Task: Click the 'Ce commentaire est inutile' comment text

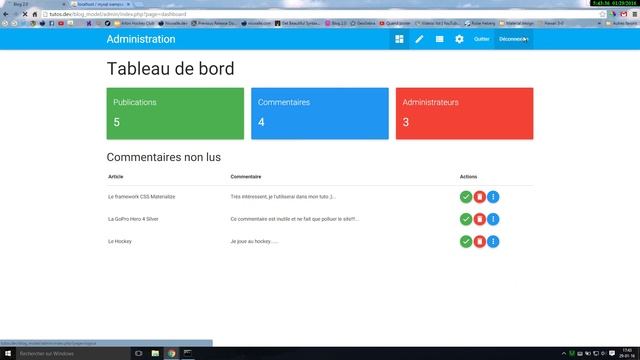Action: pos(295,219)
